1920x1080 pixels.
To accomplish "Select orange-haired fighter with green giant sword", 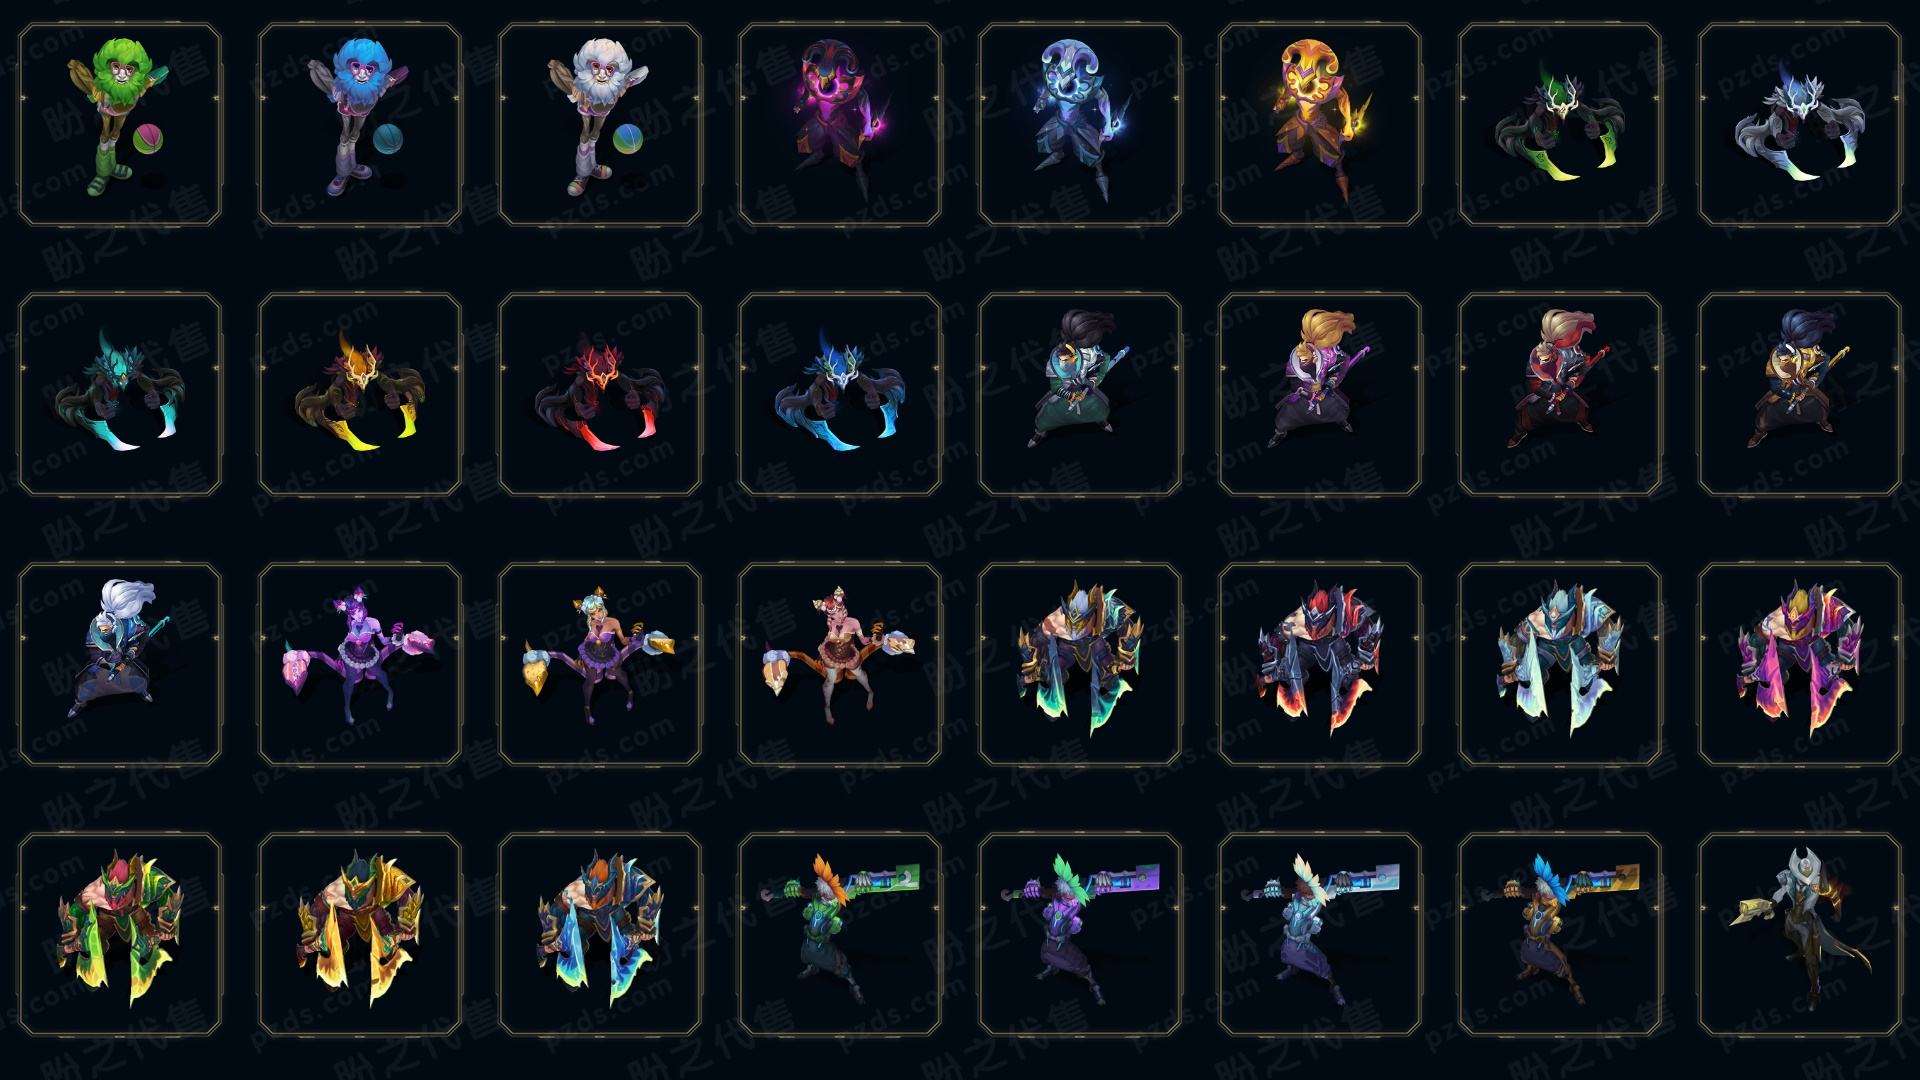I will [x=840, y=934].
